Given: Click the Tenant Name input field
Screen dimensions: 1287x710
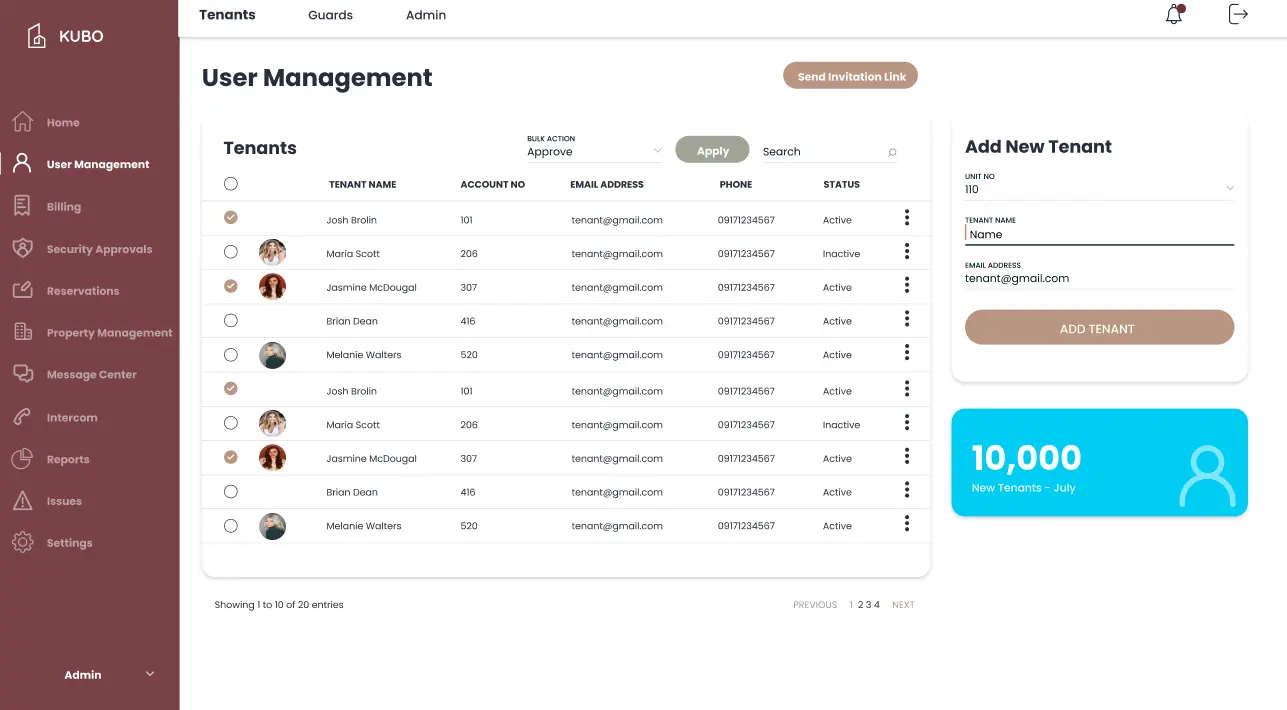Looking at the screenshot, I should tap(1099, 234).
